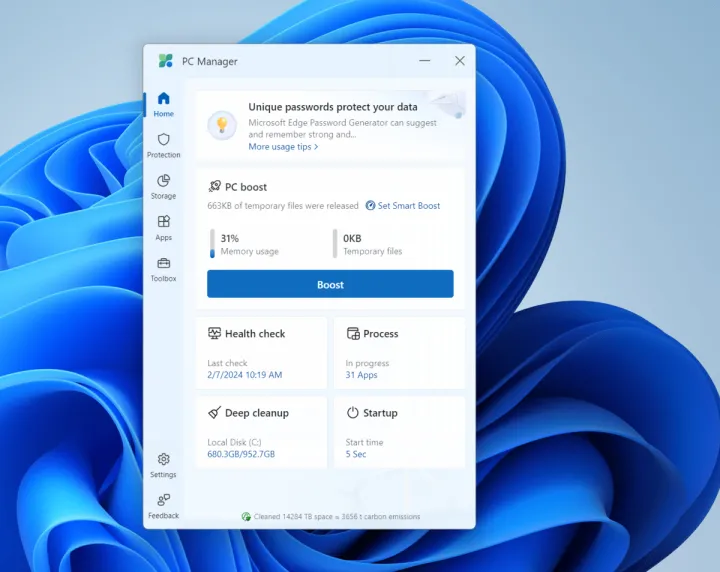Open the Deep cleanup card
The image size is (720, 572).
click(261, 432)
